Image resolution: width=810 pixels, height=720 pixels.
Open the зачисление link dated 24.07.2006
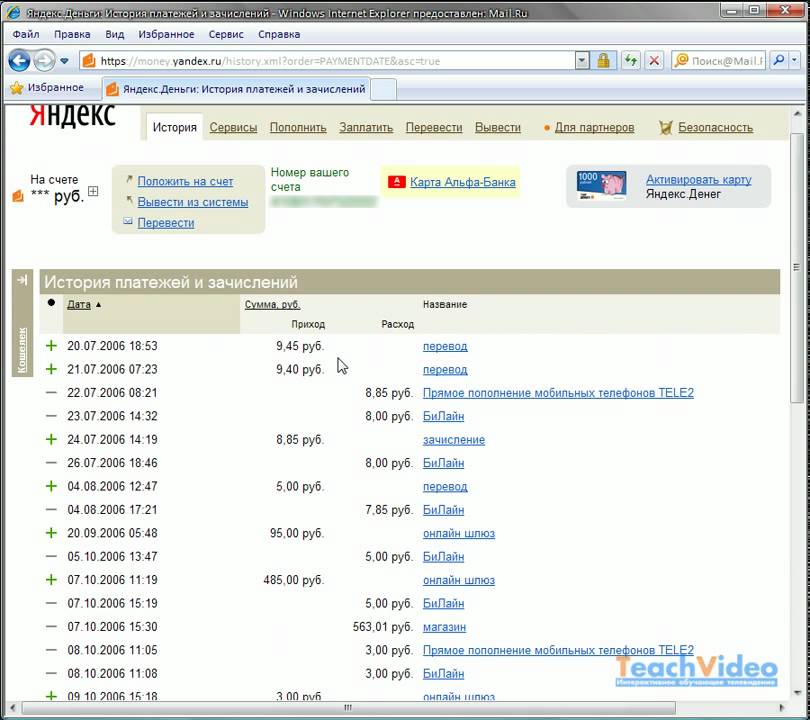click(x=454, y=440)
